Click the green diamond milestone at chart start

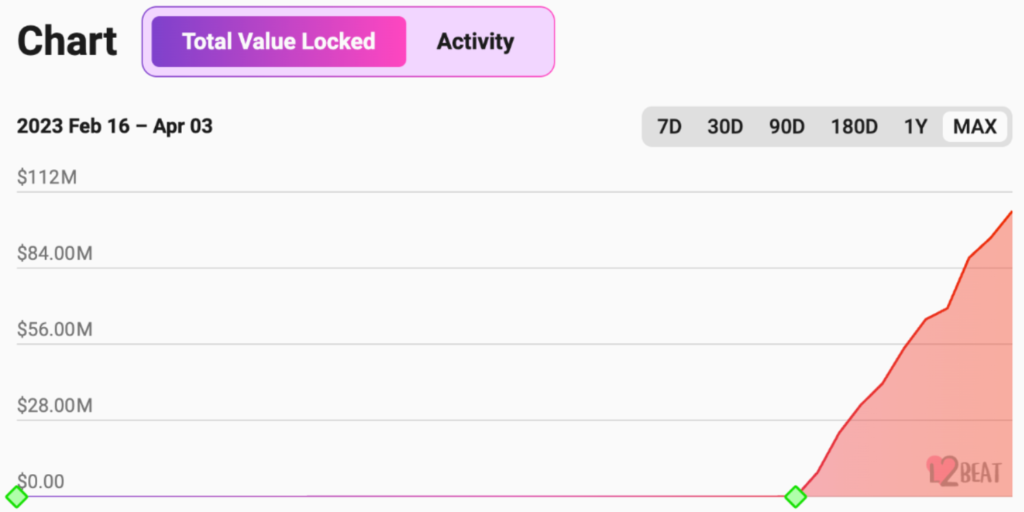[16, 496]
